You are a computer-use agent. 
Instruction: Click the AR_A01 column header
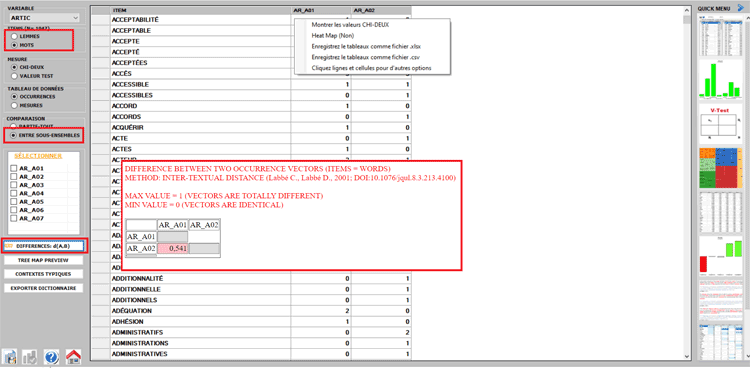pyautogui.click(x=321, y=10)
